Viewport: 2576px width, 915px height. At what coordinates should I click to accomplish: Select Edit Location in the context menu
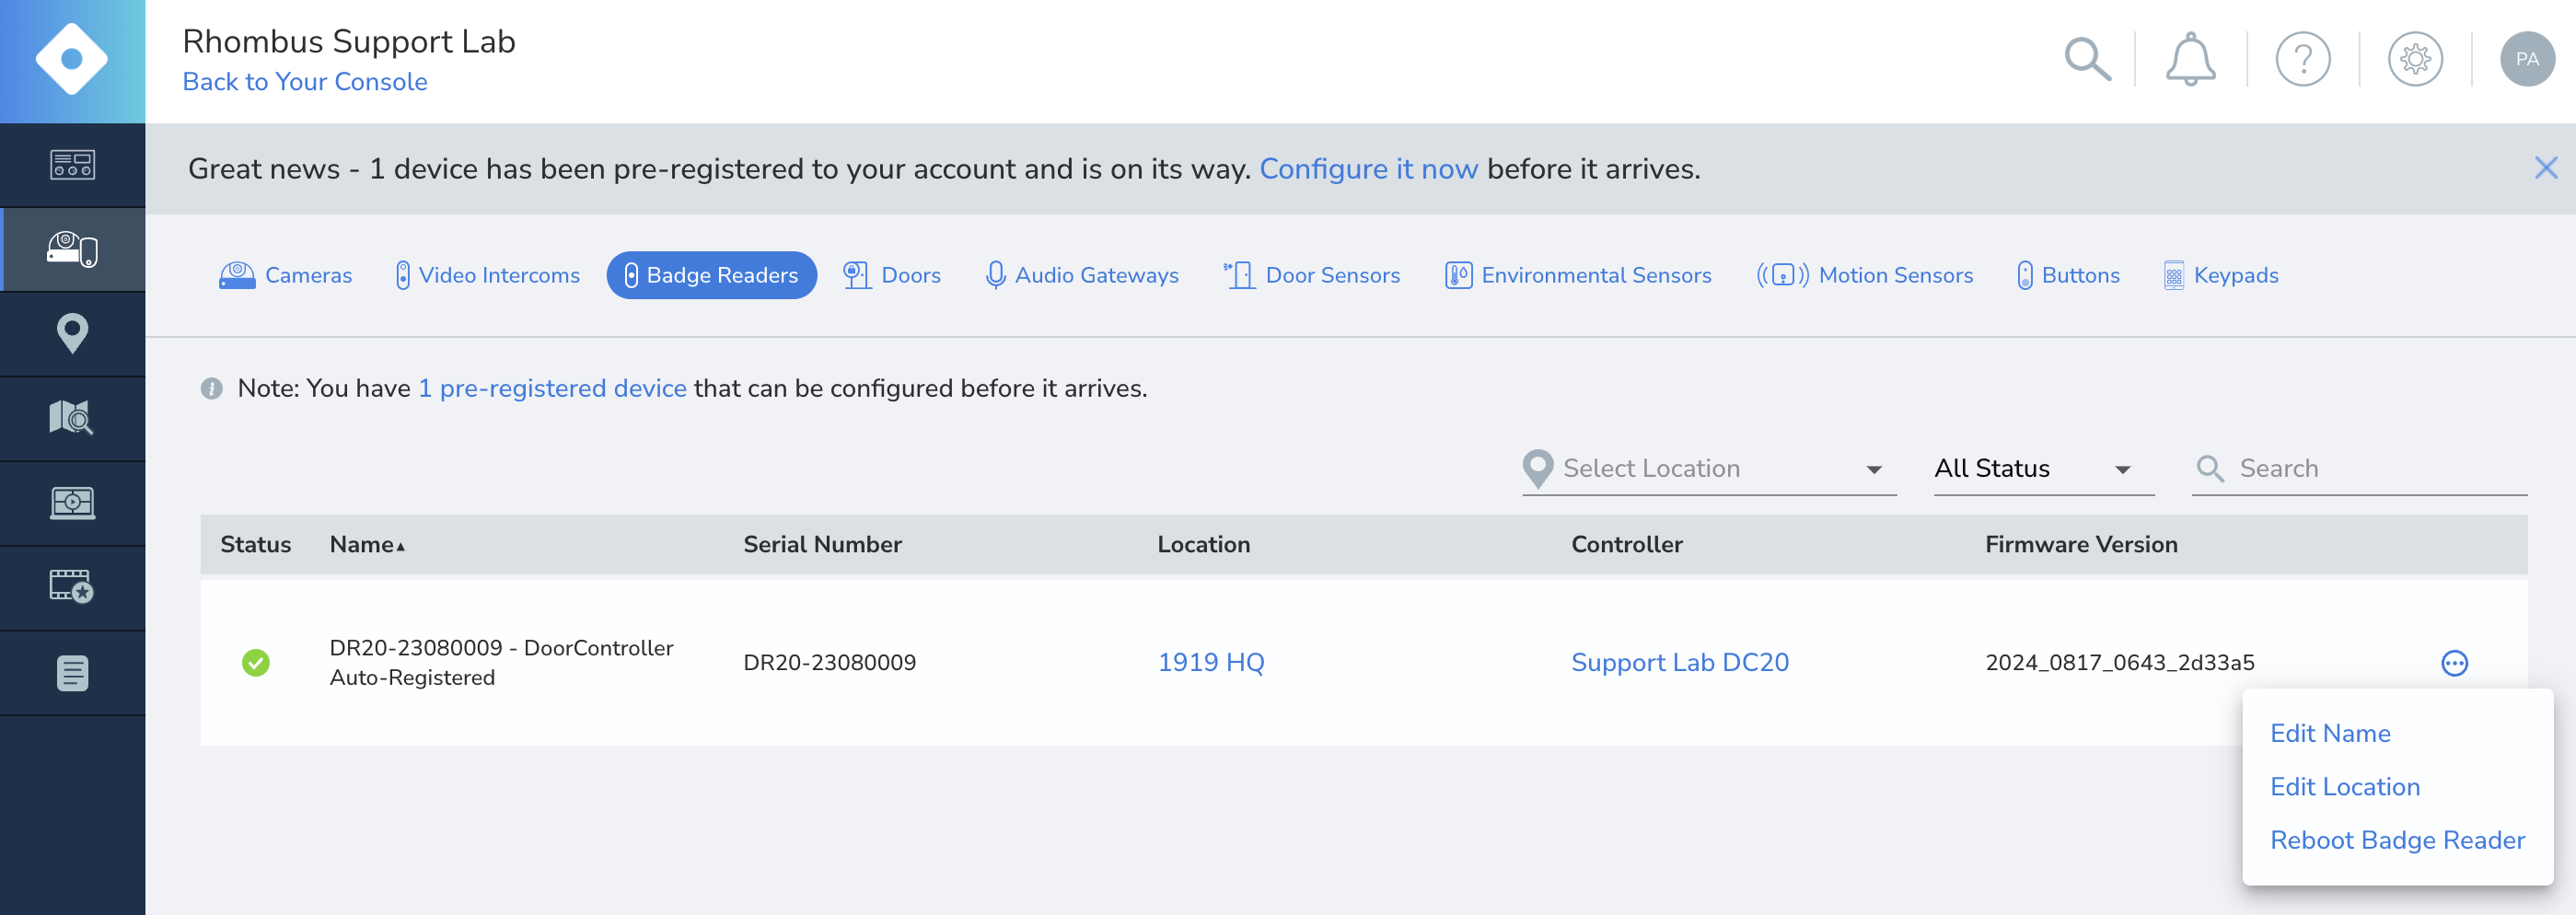[x=2345, y=787]
